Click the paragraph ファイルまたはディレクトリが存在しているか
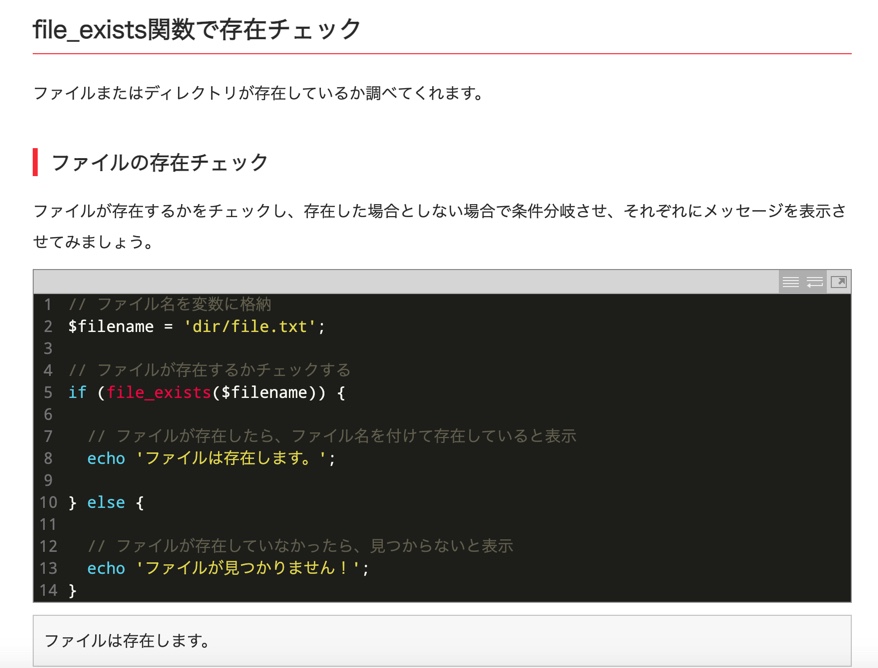 coord(258,94)
